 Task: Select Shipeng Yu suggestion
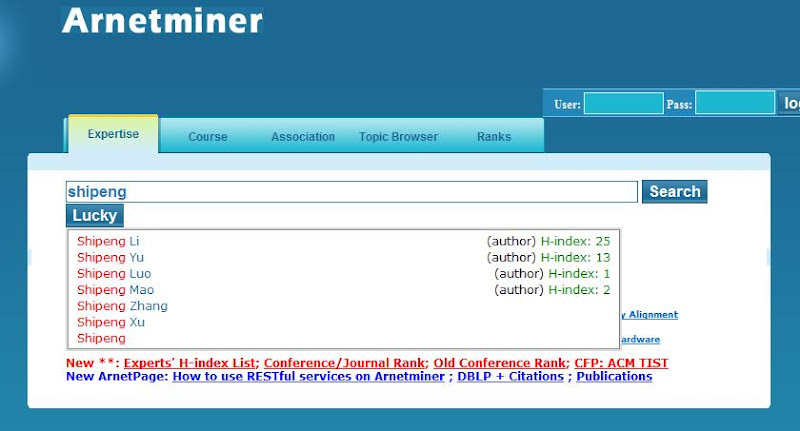coord(344,258)
